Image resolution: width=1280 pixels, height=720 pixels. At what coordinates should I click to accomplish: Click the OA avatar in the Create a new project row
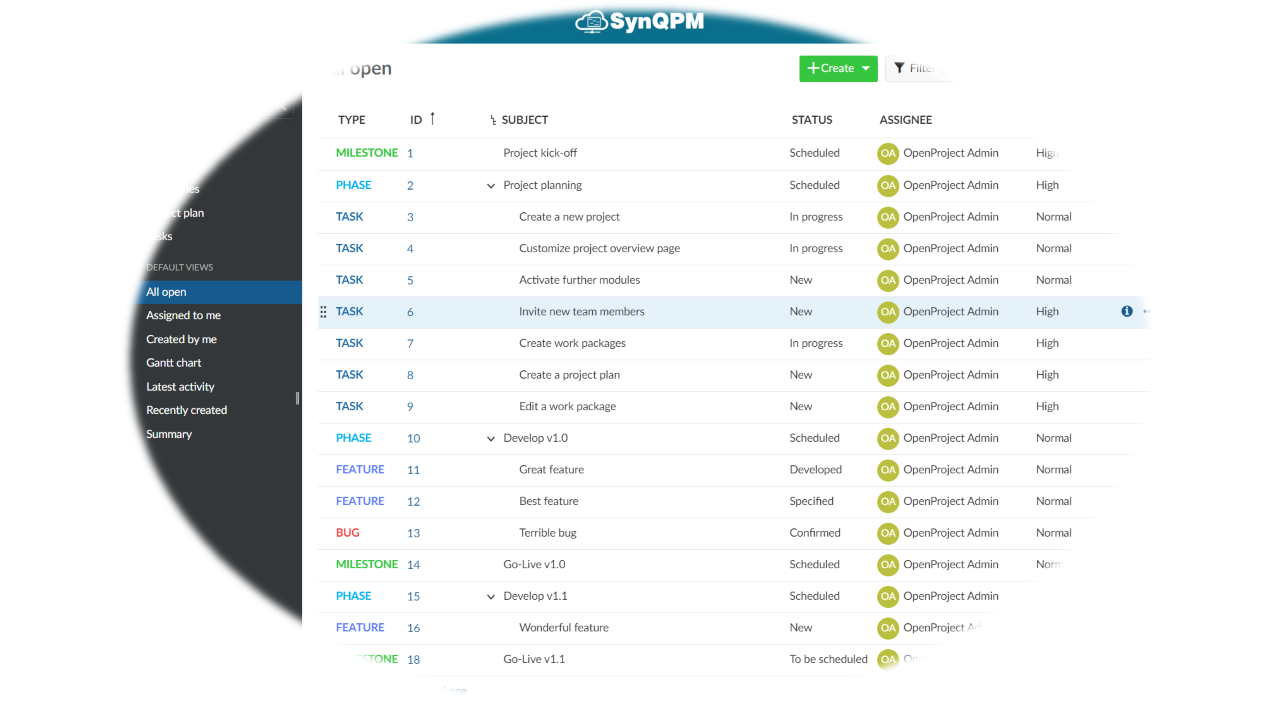[888, 217]
